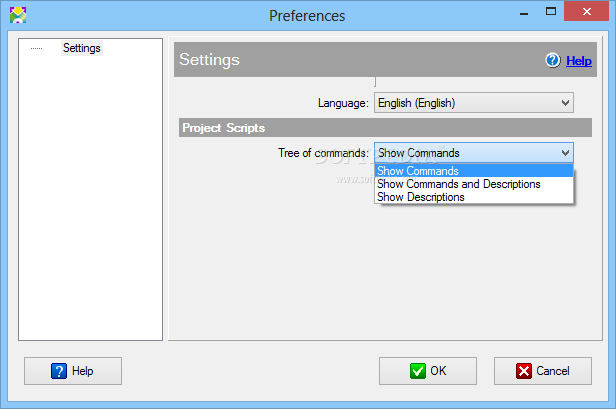Collapse the Tree of commands dropdown arrow

click(x=565, y=153)
